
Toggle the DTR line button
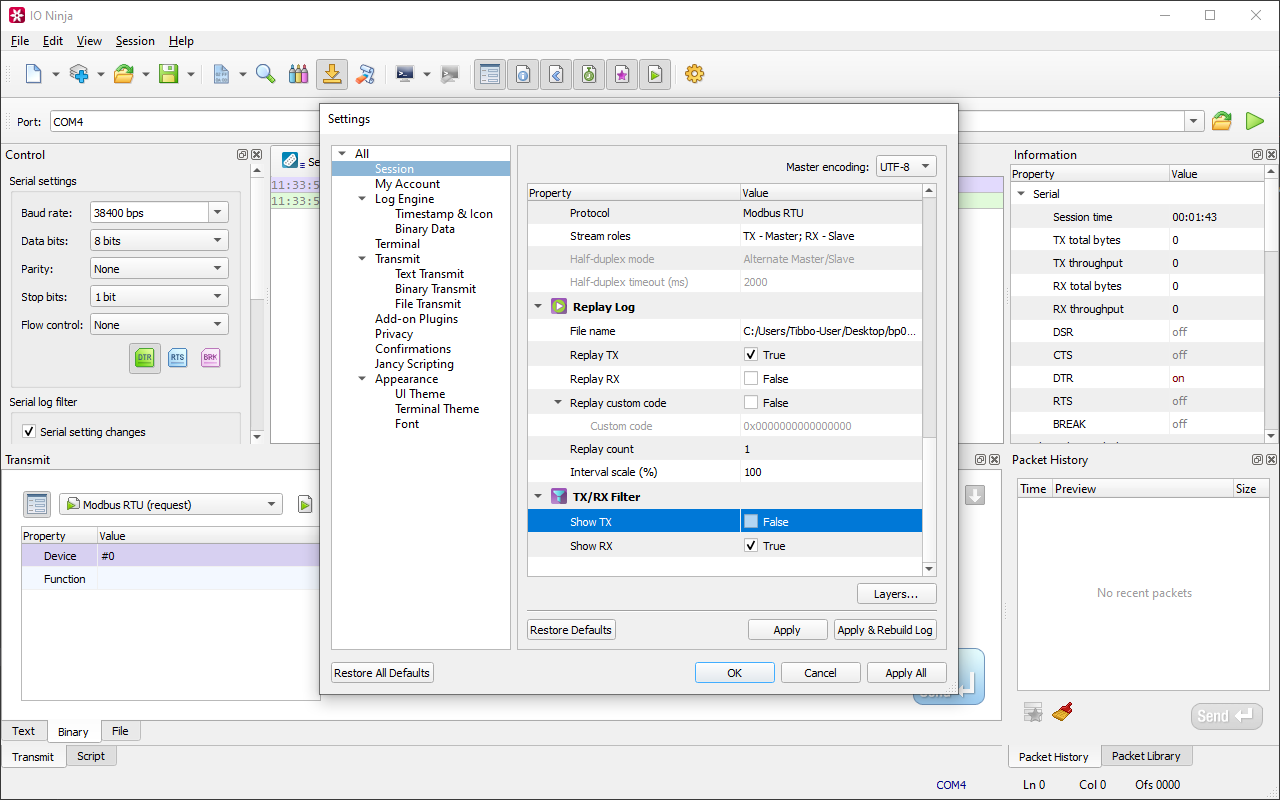tap(145, 357)
